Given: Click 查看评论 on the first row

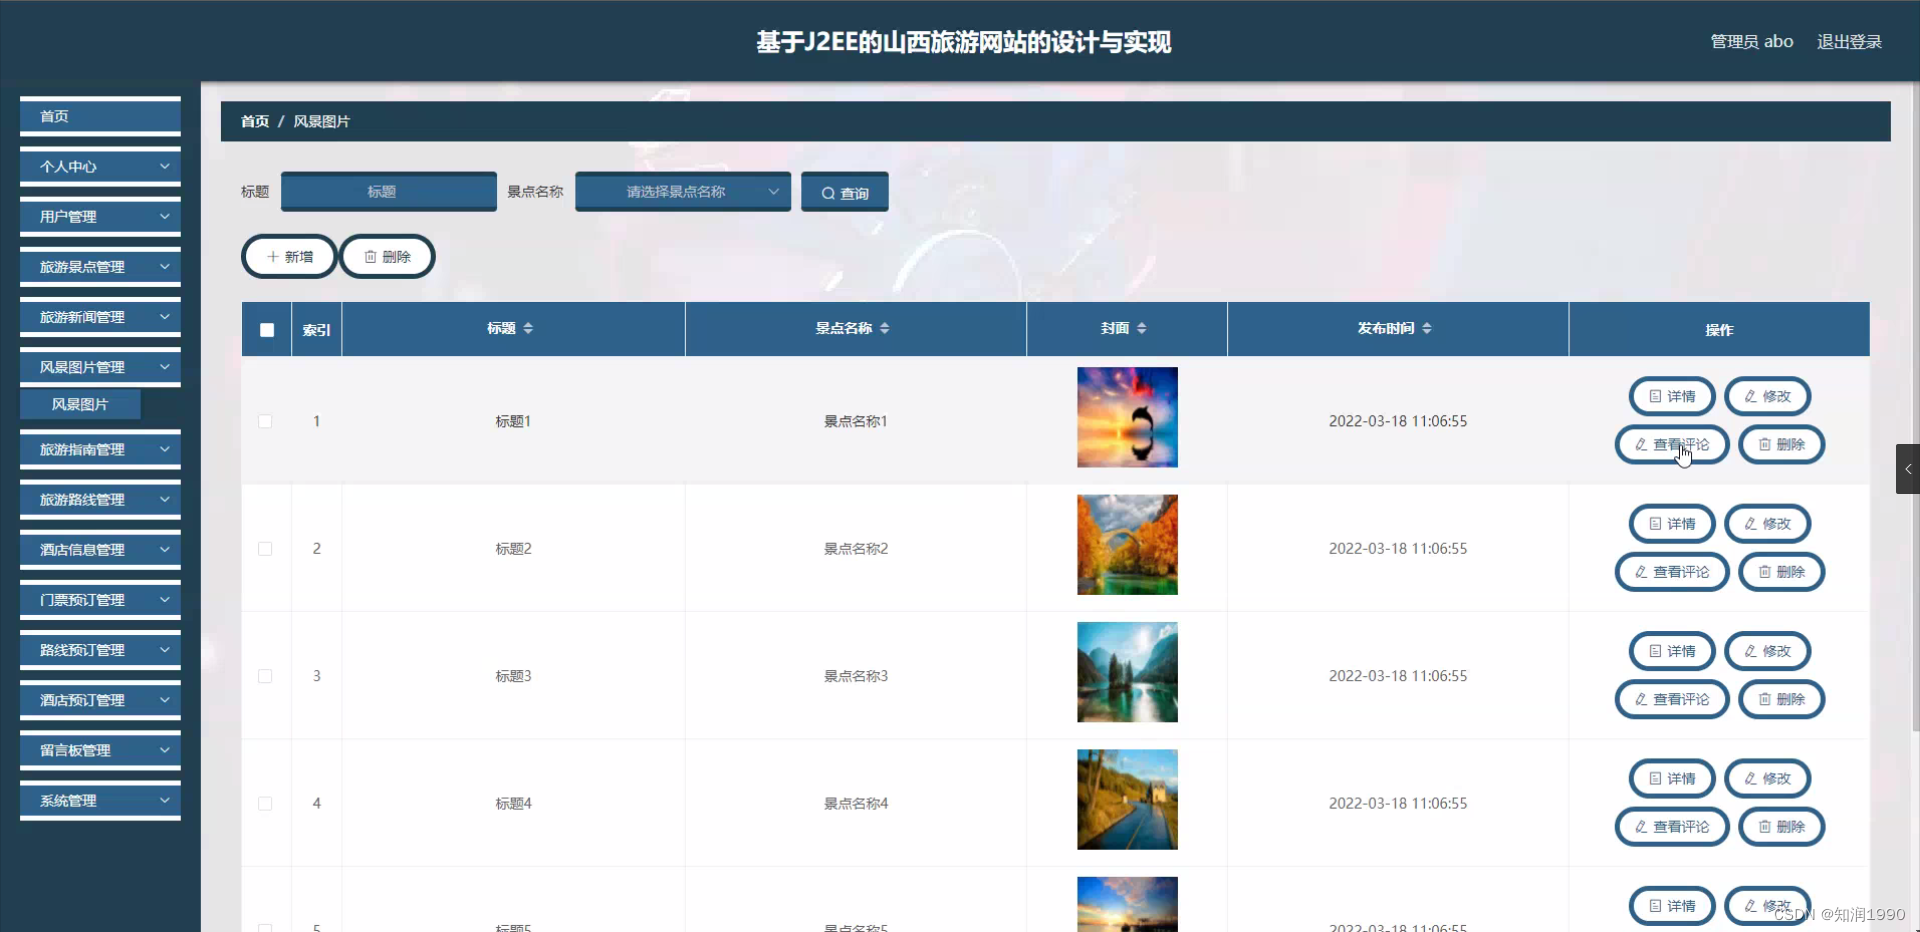Looking at the screenshot, I should click(x=1672, y=444).
